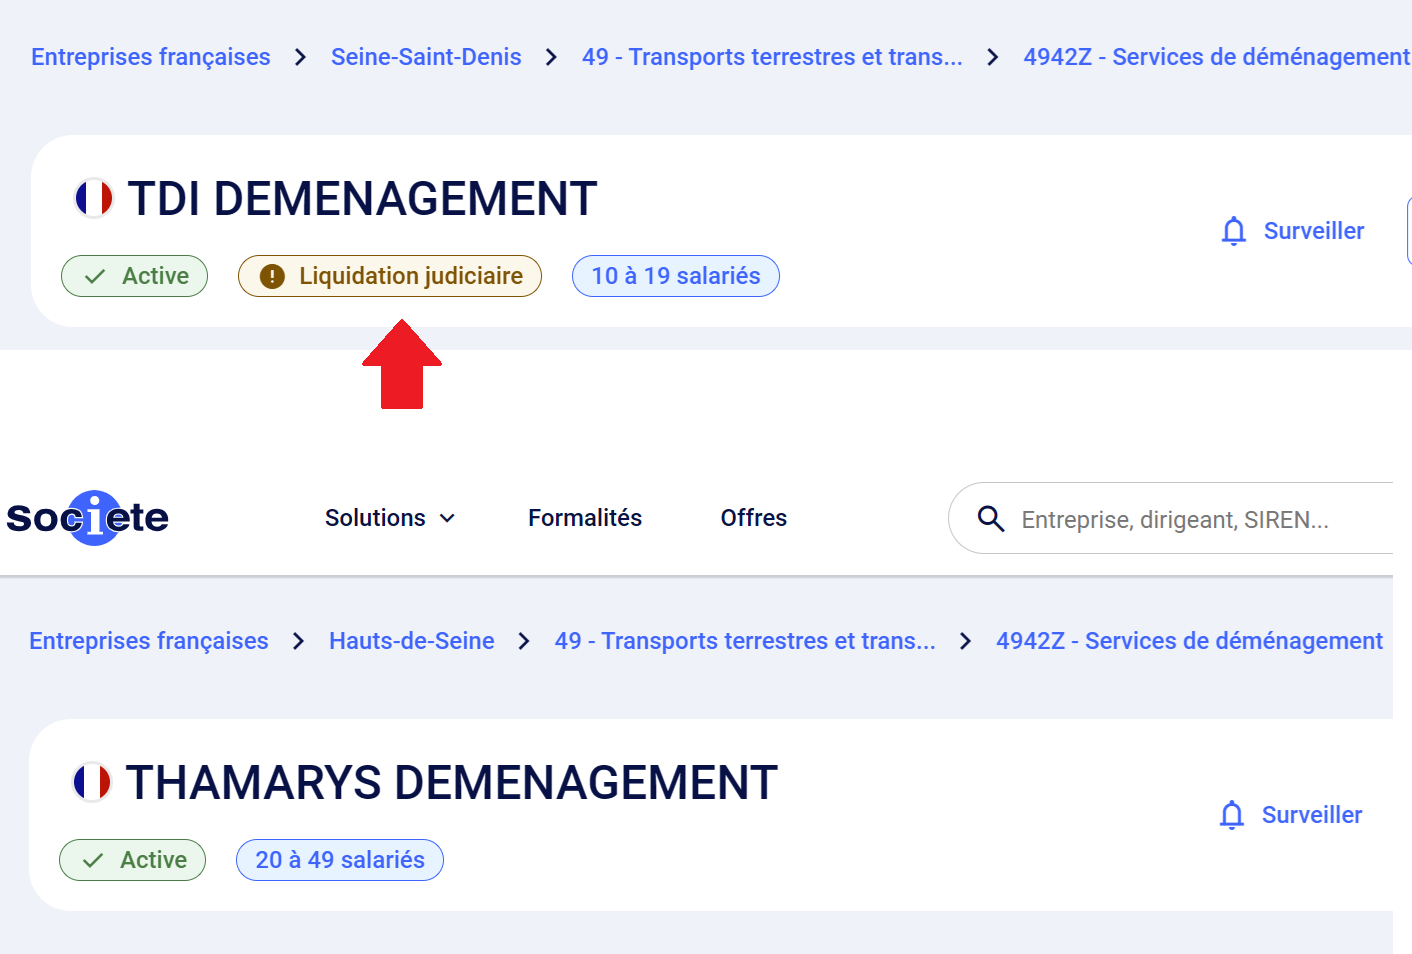The image size is (1412, 954).
Task: Open 49 - Transports terrestres breadcrumb above THAMARYS
Action: point(745,641)
